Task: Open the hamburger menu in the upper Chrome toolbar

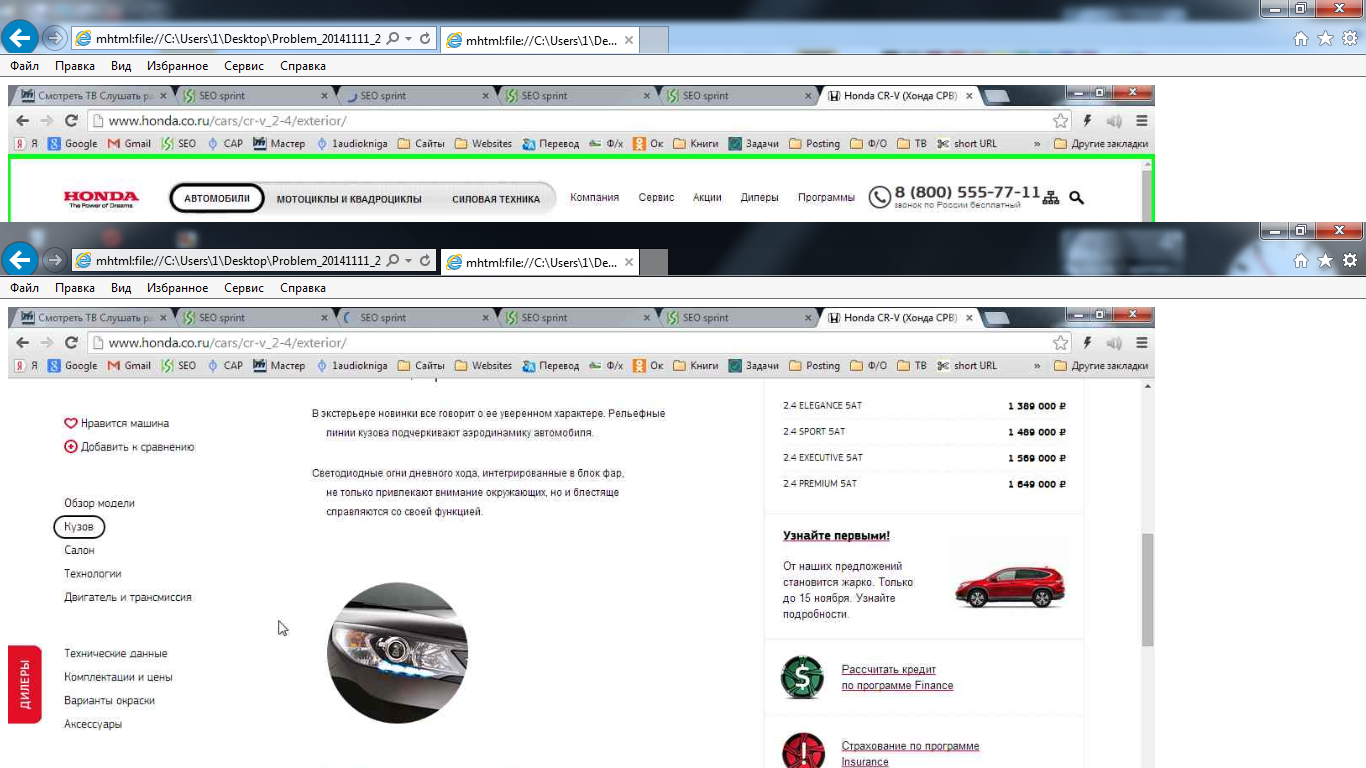Action: click(1141, 121)
